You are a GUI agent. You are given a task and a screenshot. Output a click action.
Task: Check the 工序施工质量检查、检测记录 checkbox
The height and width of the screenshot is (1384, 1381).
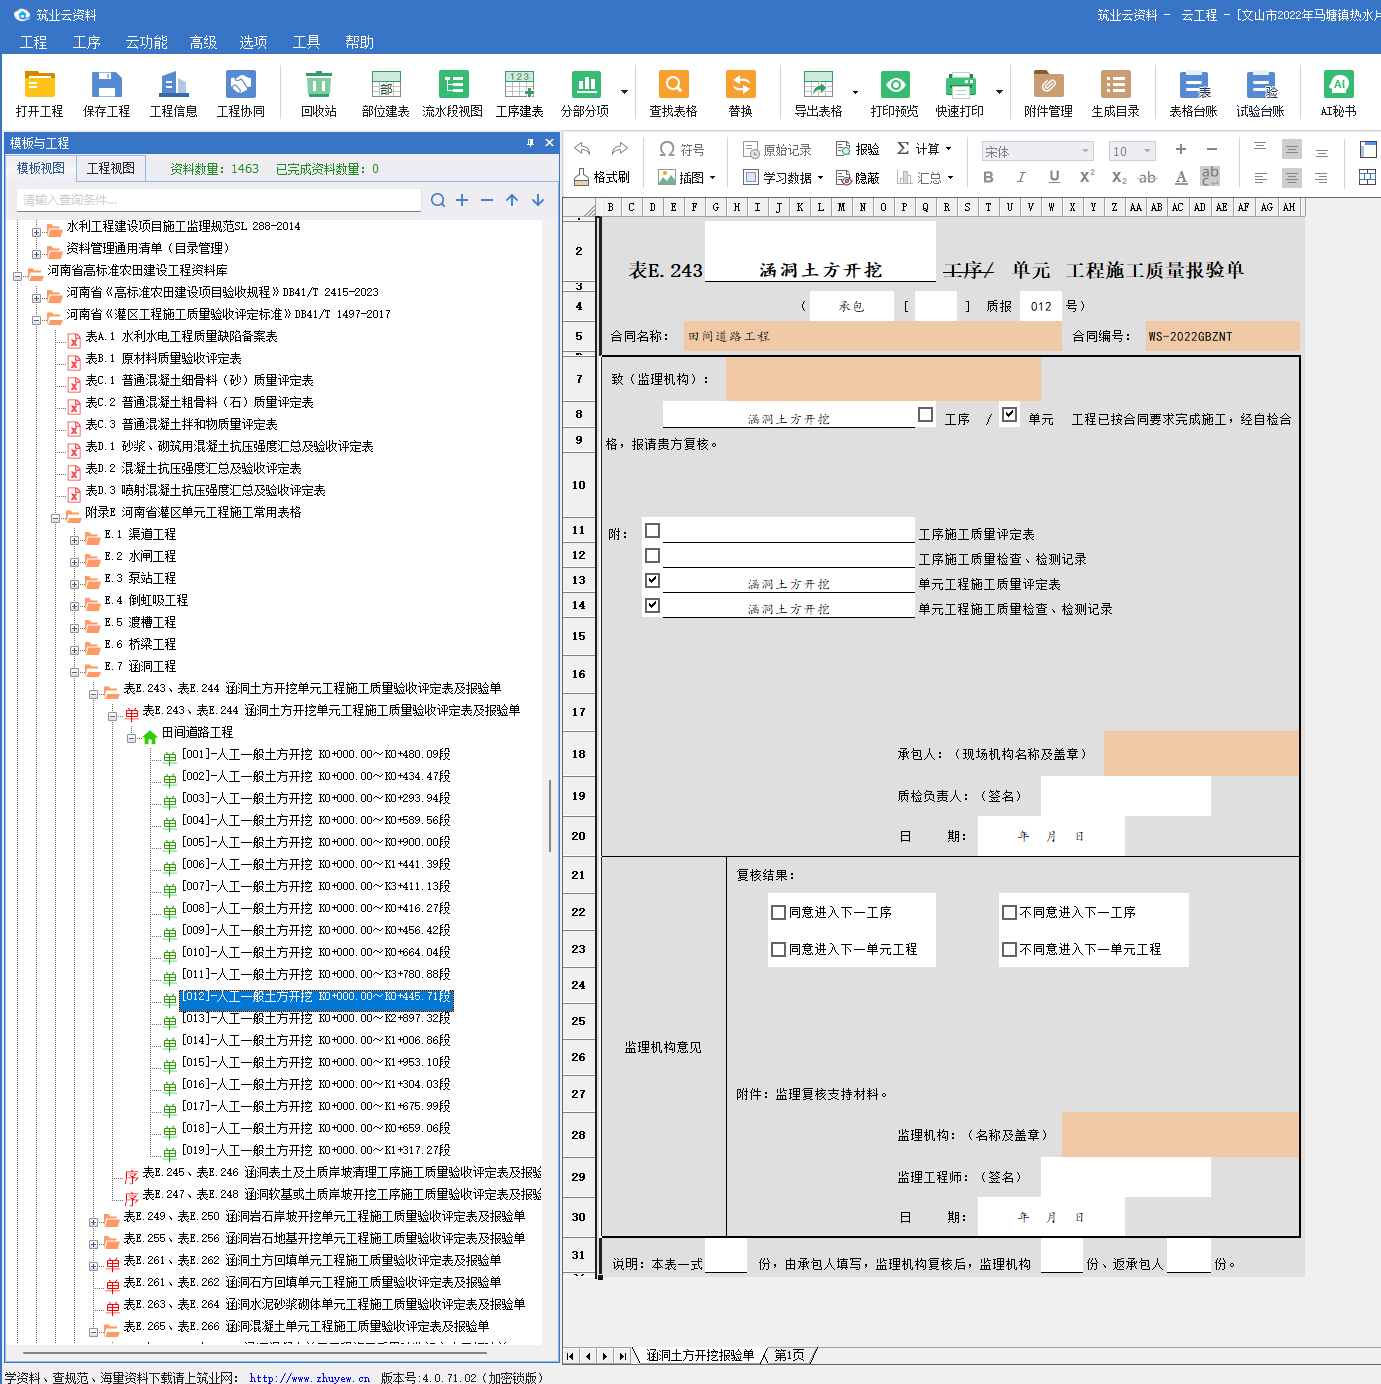click(x=652, y=555)
